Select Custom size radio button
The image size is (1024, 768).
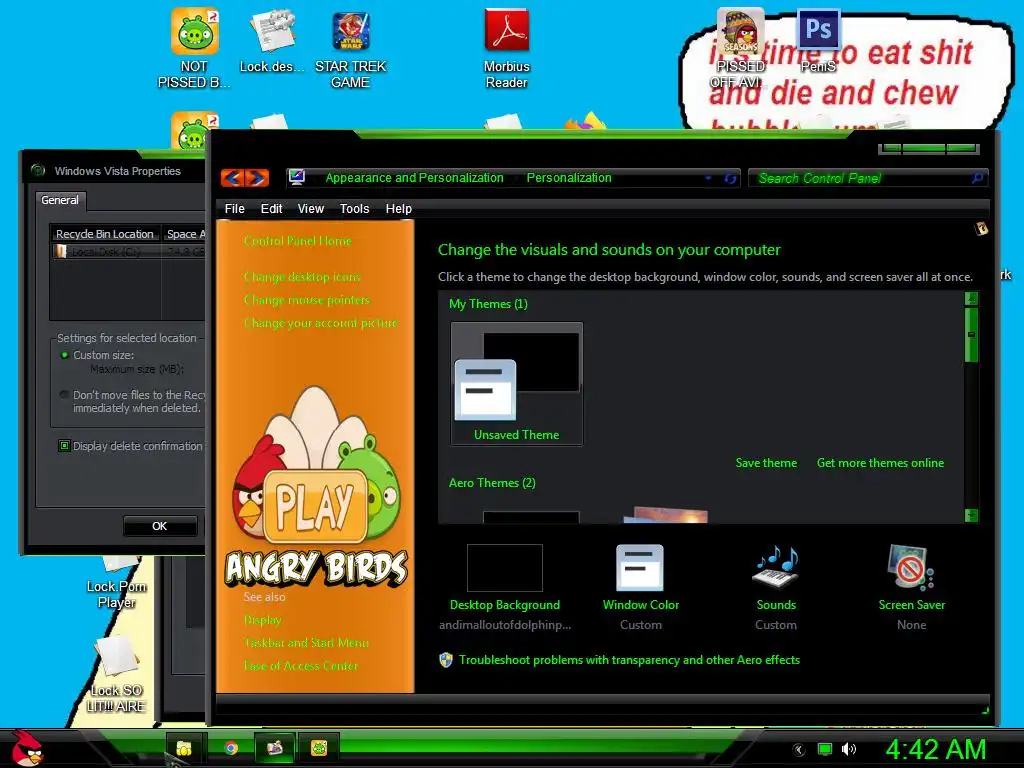(65, 355)
